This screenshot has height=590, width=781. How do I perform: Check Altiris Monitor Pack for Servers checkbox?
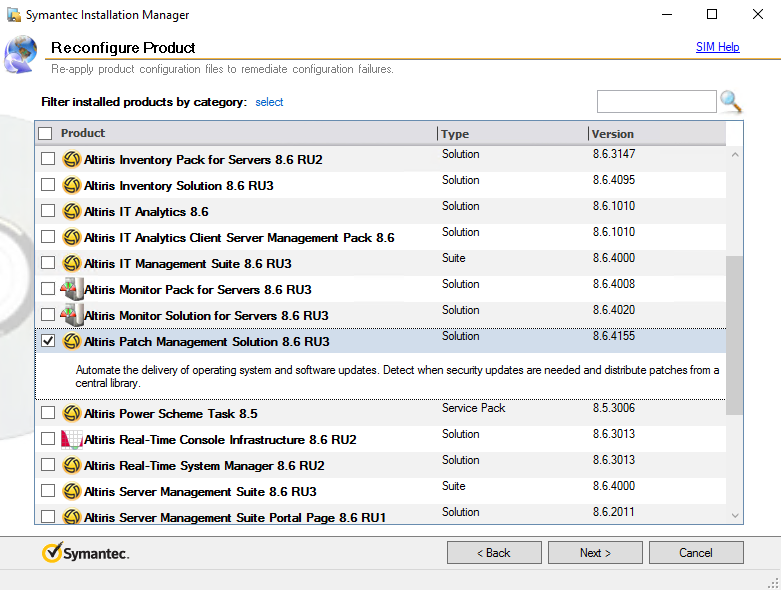tap(48, 289)
